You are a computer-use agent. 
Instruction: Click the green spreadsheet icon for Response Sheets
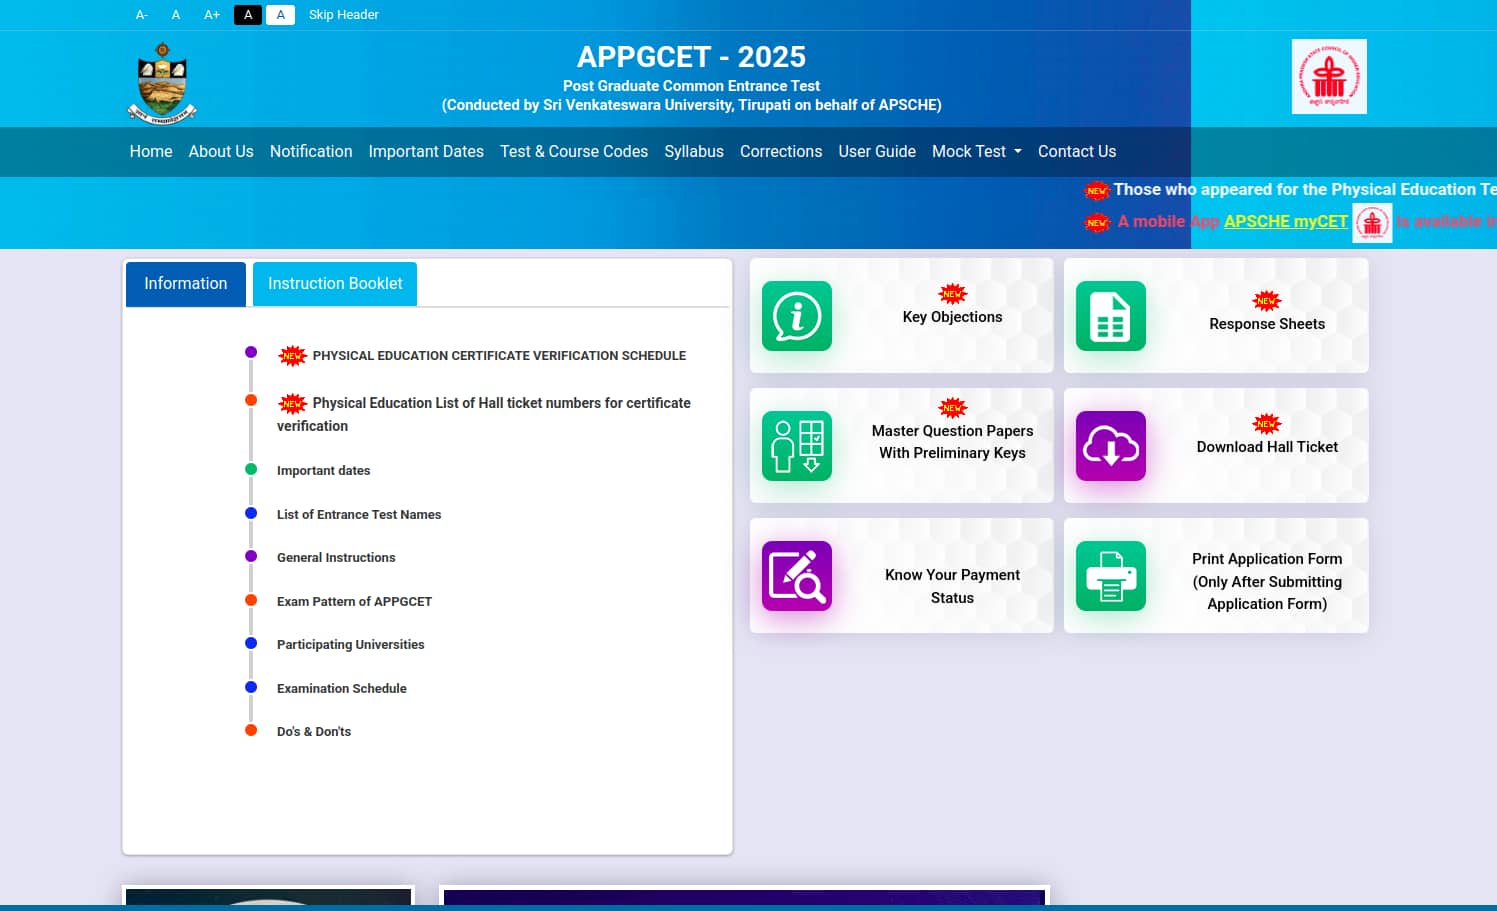tap(1110, 316)
